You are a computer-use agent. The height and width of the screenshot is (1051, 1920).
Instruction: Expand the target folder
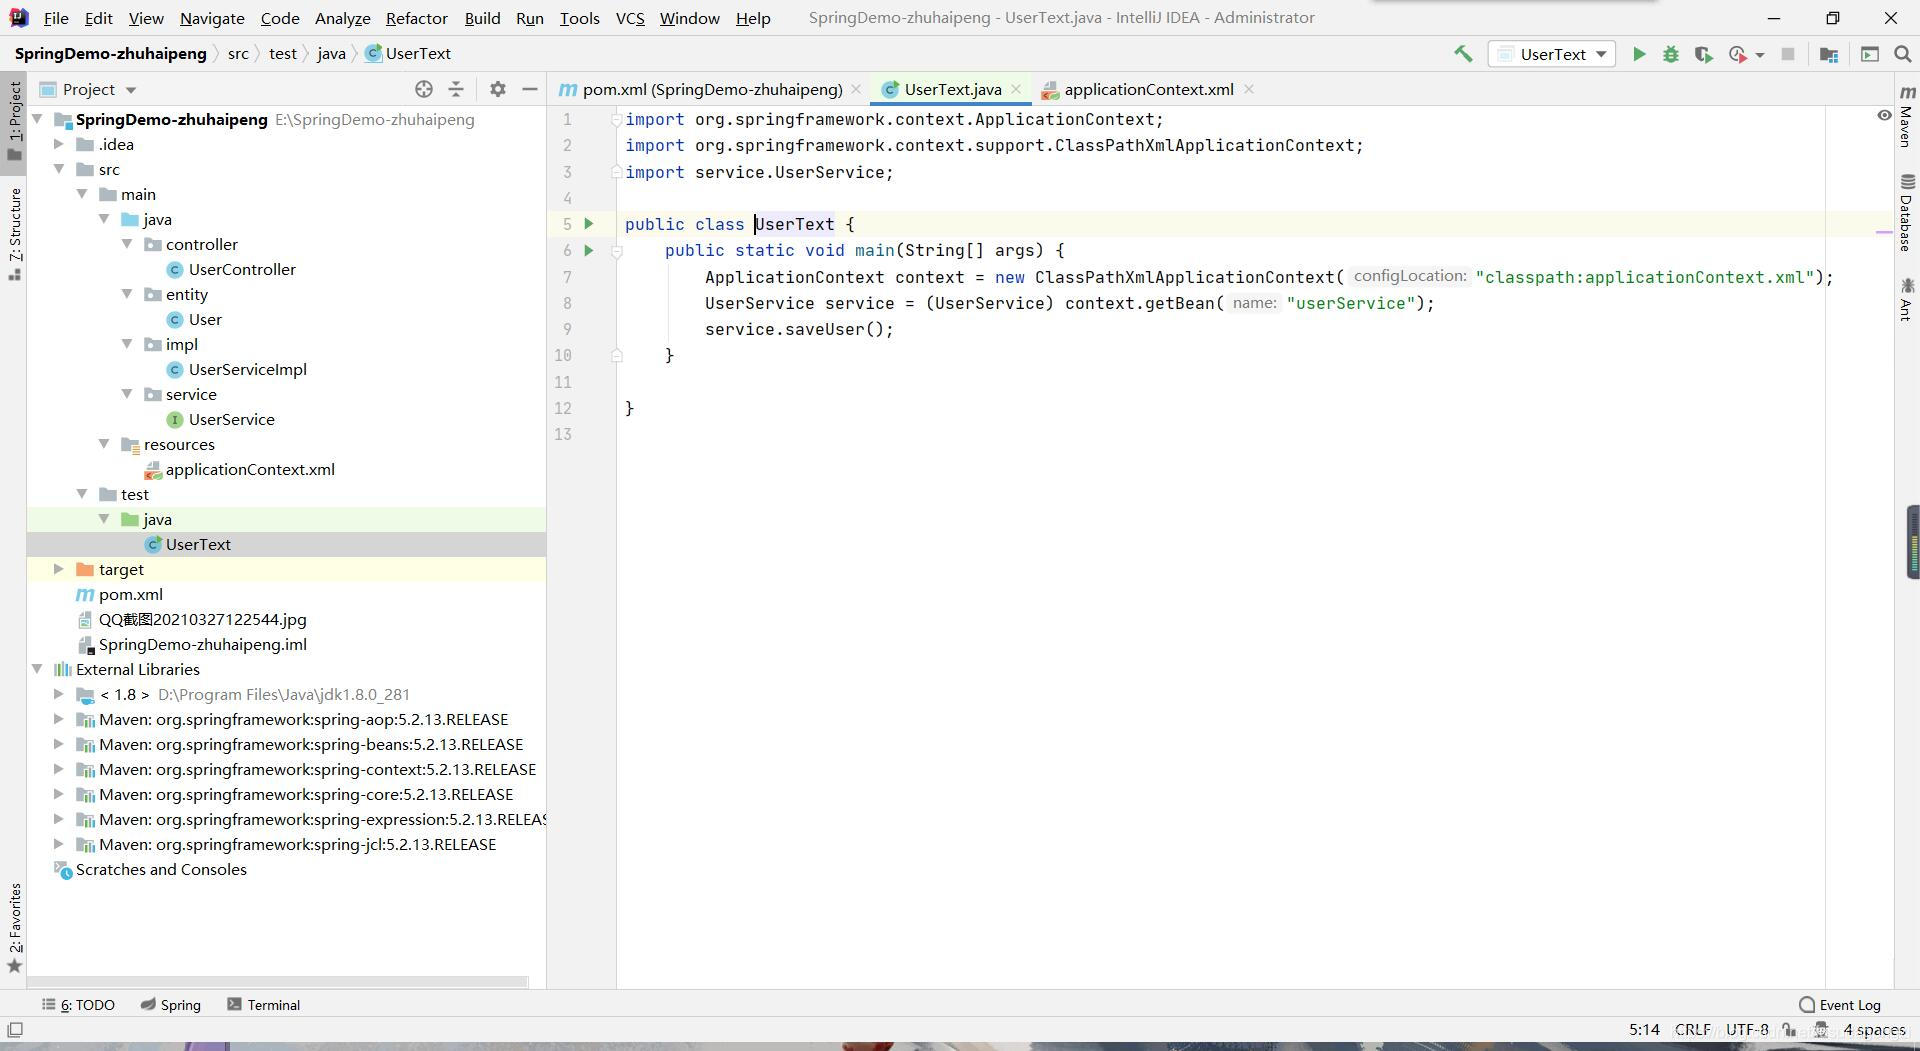tap(59, 569)
